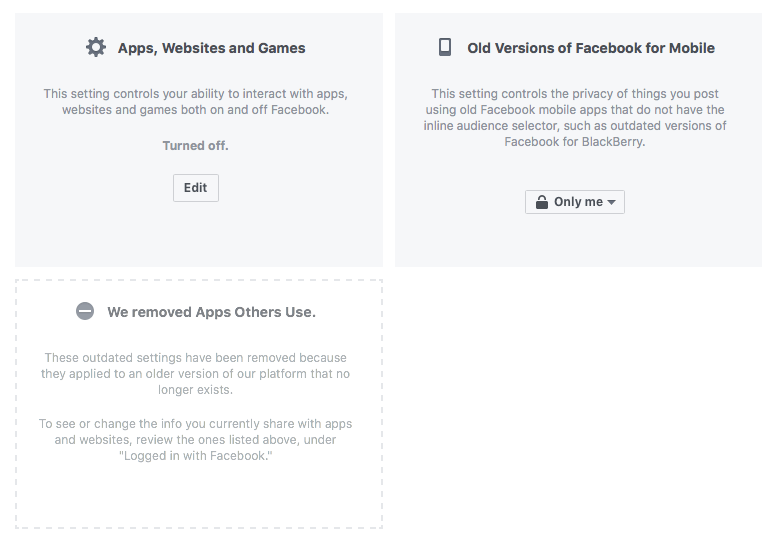Click the mobile phone icon

tap(445, 47)
